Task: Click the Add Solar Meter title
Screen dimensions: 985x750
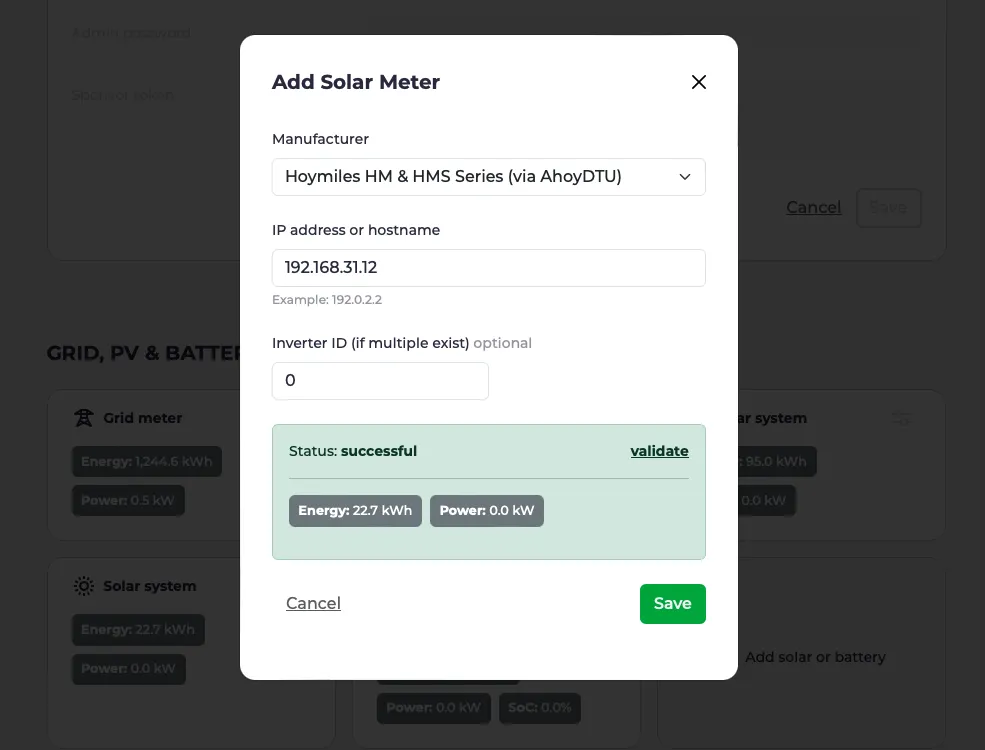Action: coord(356,82)
